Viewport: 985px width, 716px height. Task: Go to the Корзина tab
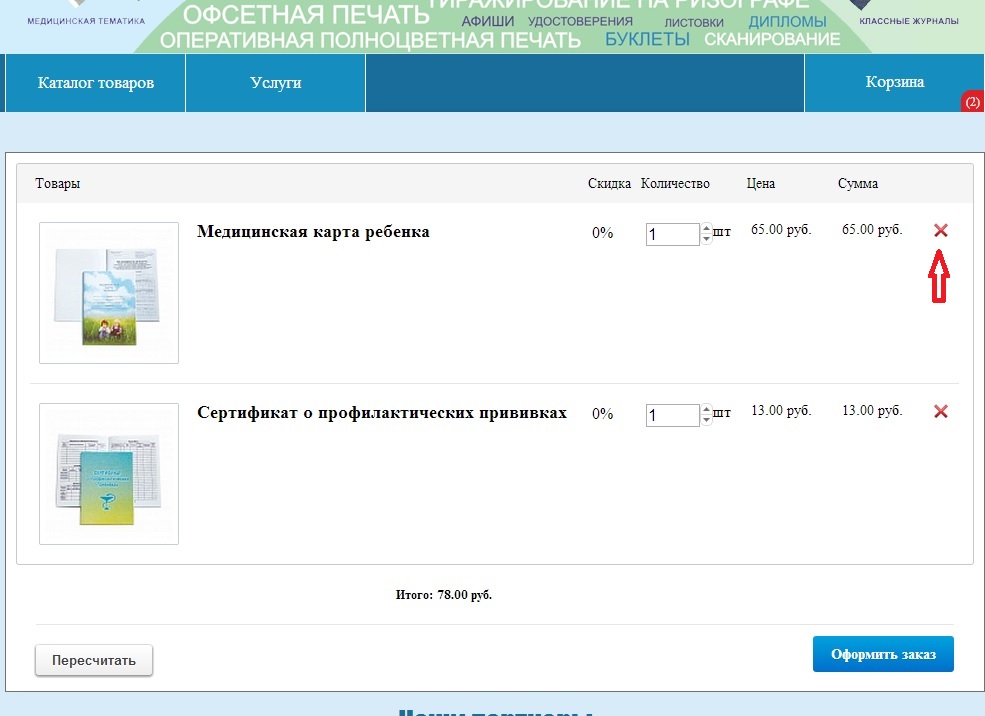click(895, 82)
